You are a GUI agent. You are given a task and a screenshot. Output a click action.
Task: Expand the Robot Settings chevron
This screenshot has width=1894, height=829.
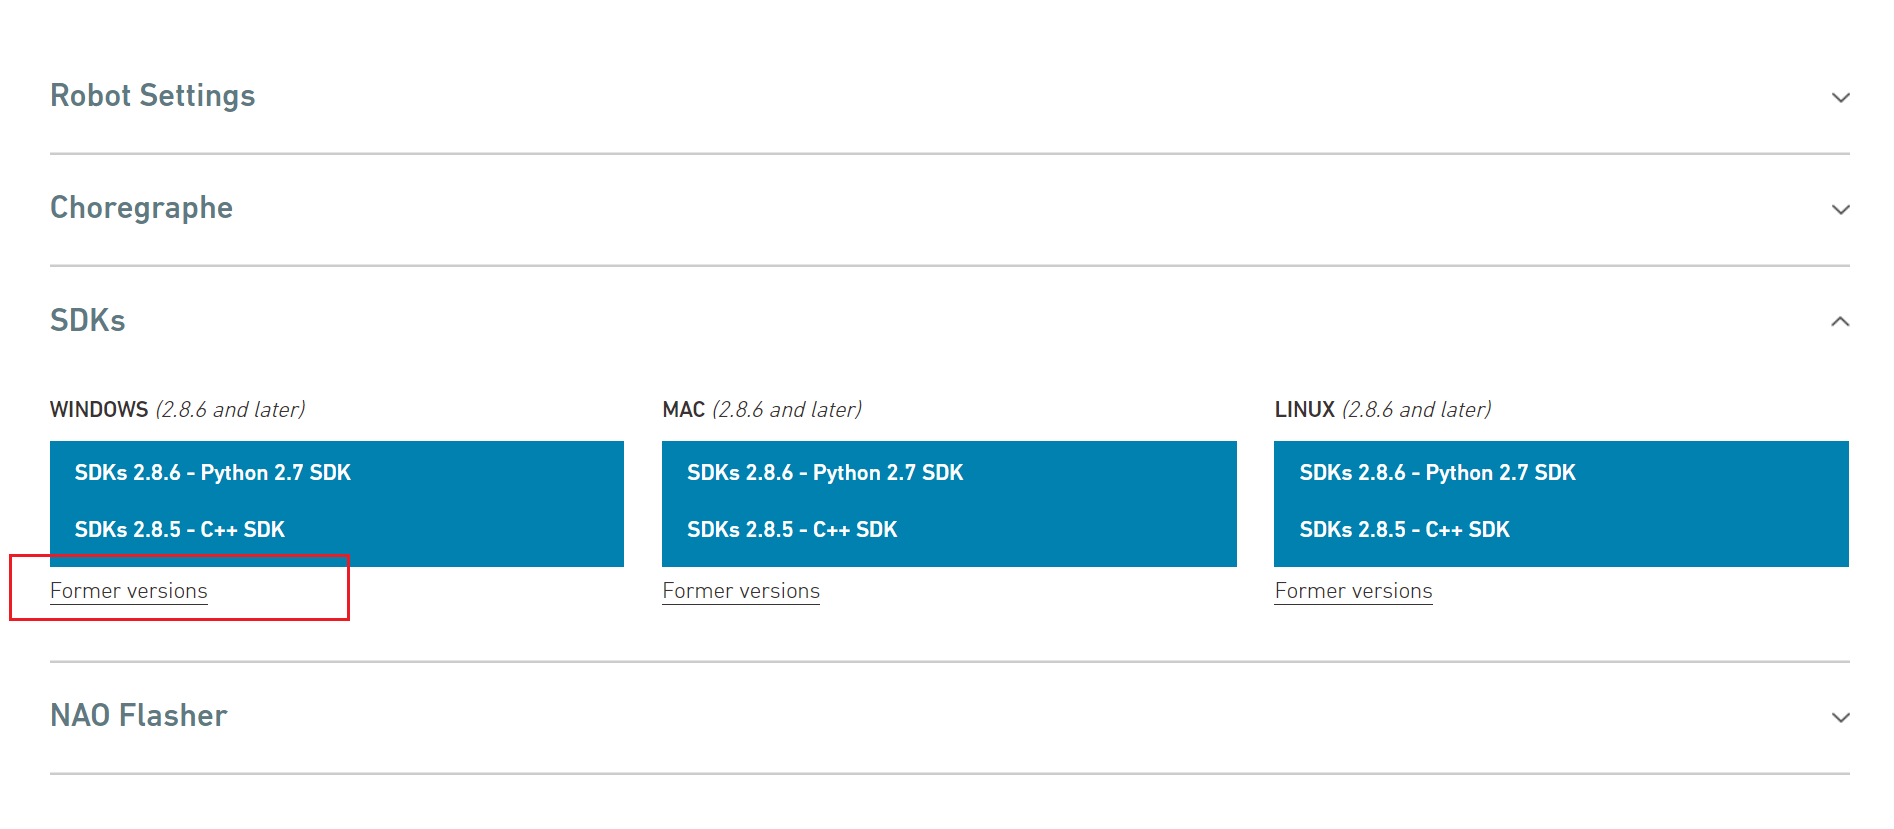coord(1840,97)
